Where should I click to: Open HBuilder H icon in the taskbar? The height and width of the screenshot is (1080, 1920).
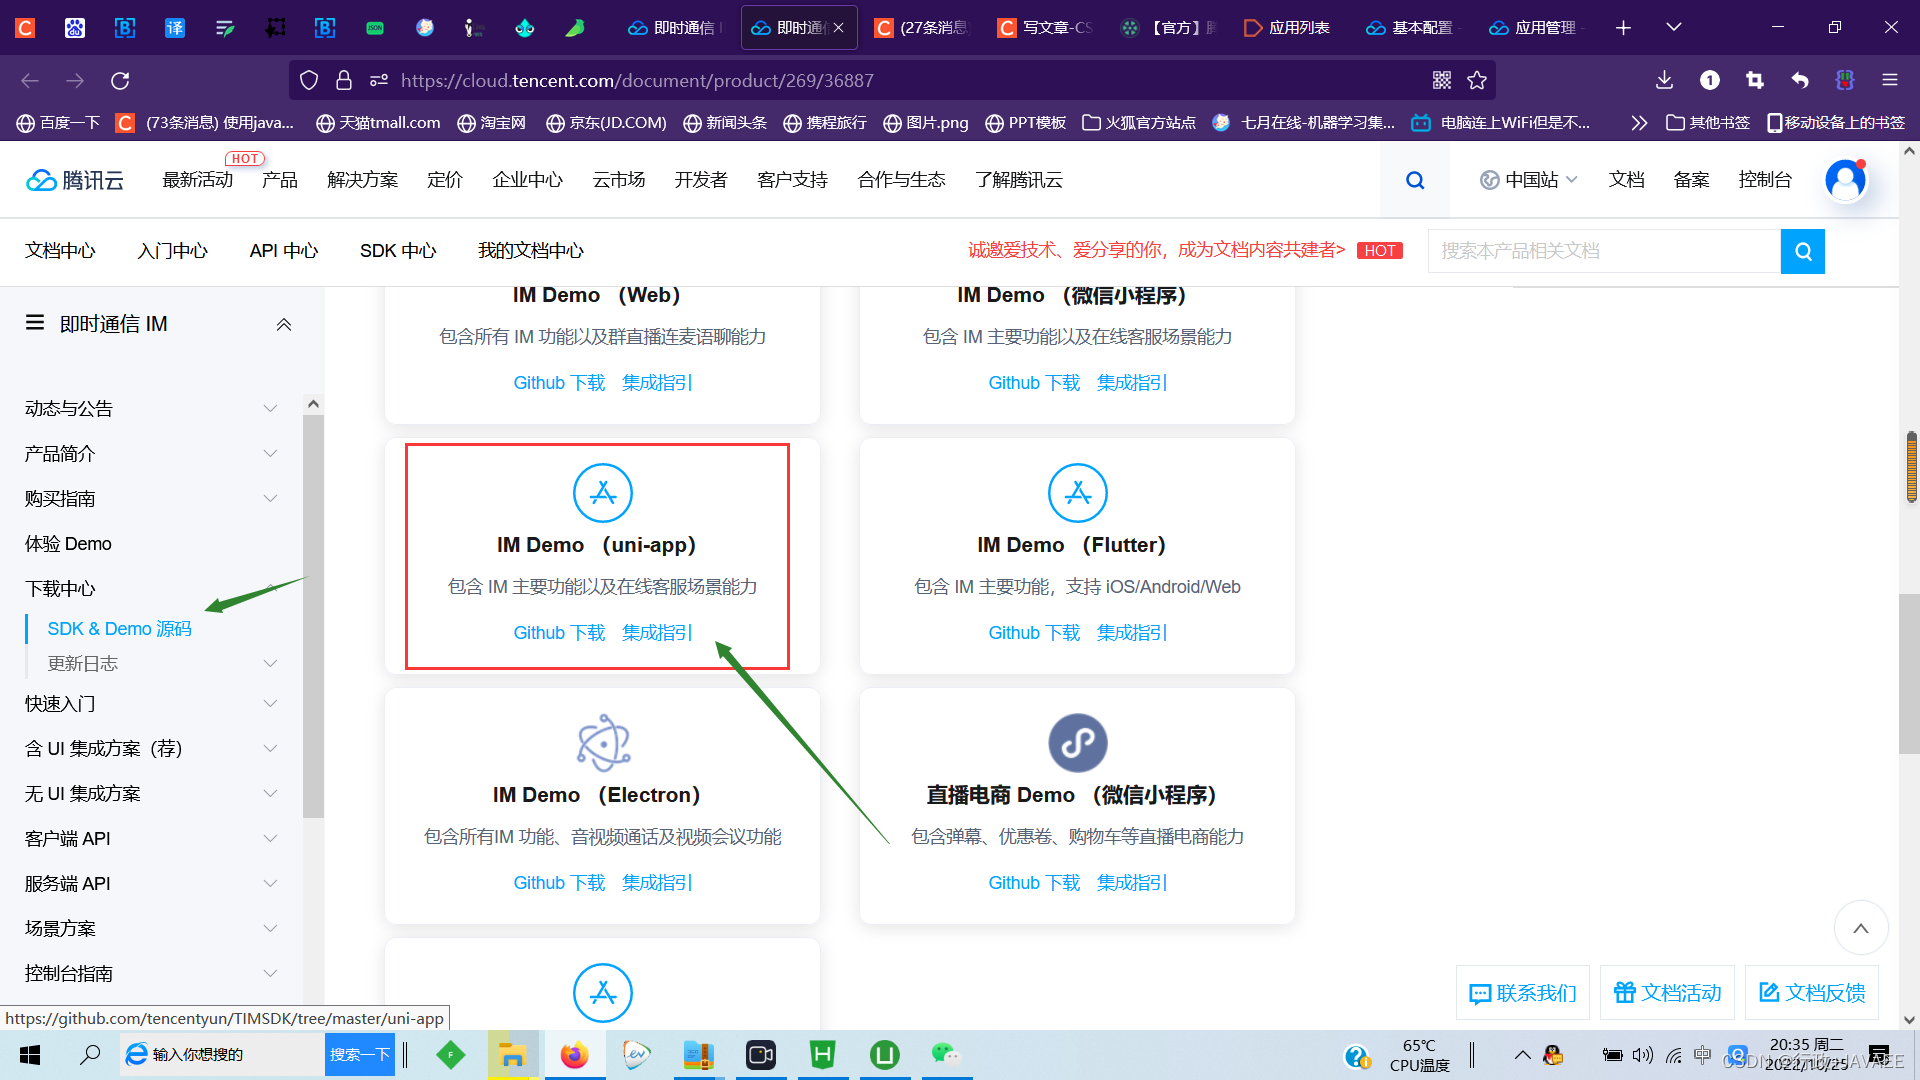coord(822,1055)
